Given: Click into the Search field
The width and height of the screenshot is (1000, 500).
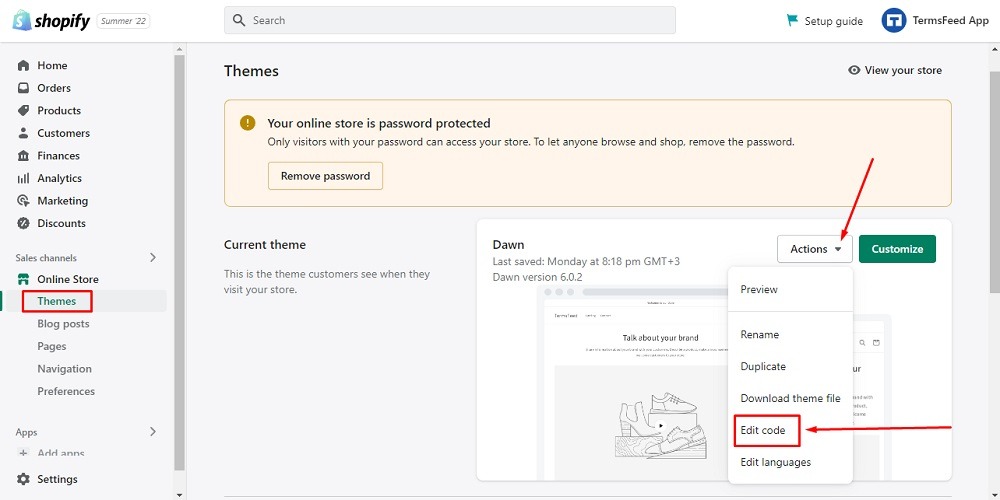Looking at the screenshot, I should pos(450,20).
